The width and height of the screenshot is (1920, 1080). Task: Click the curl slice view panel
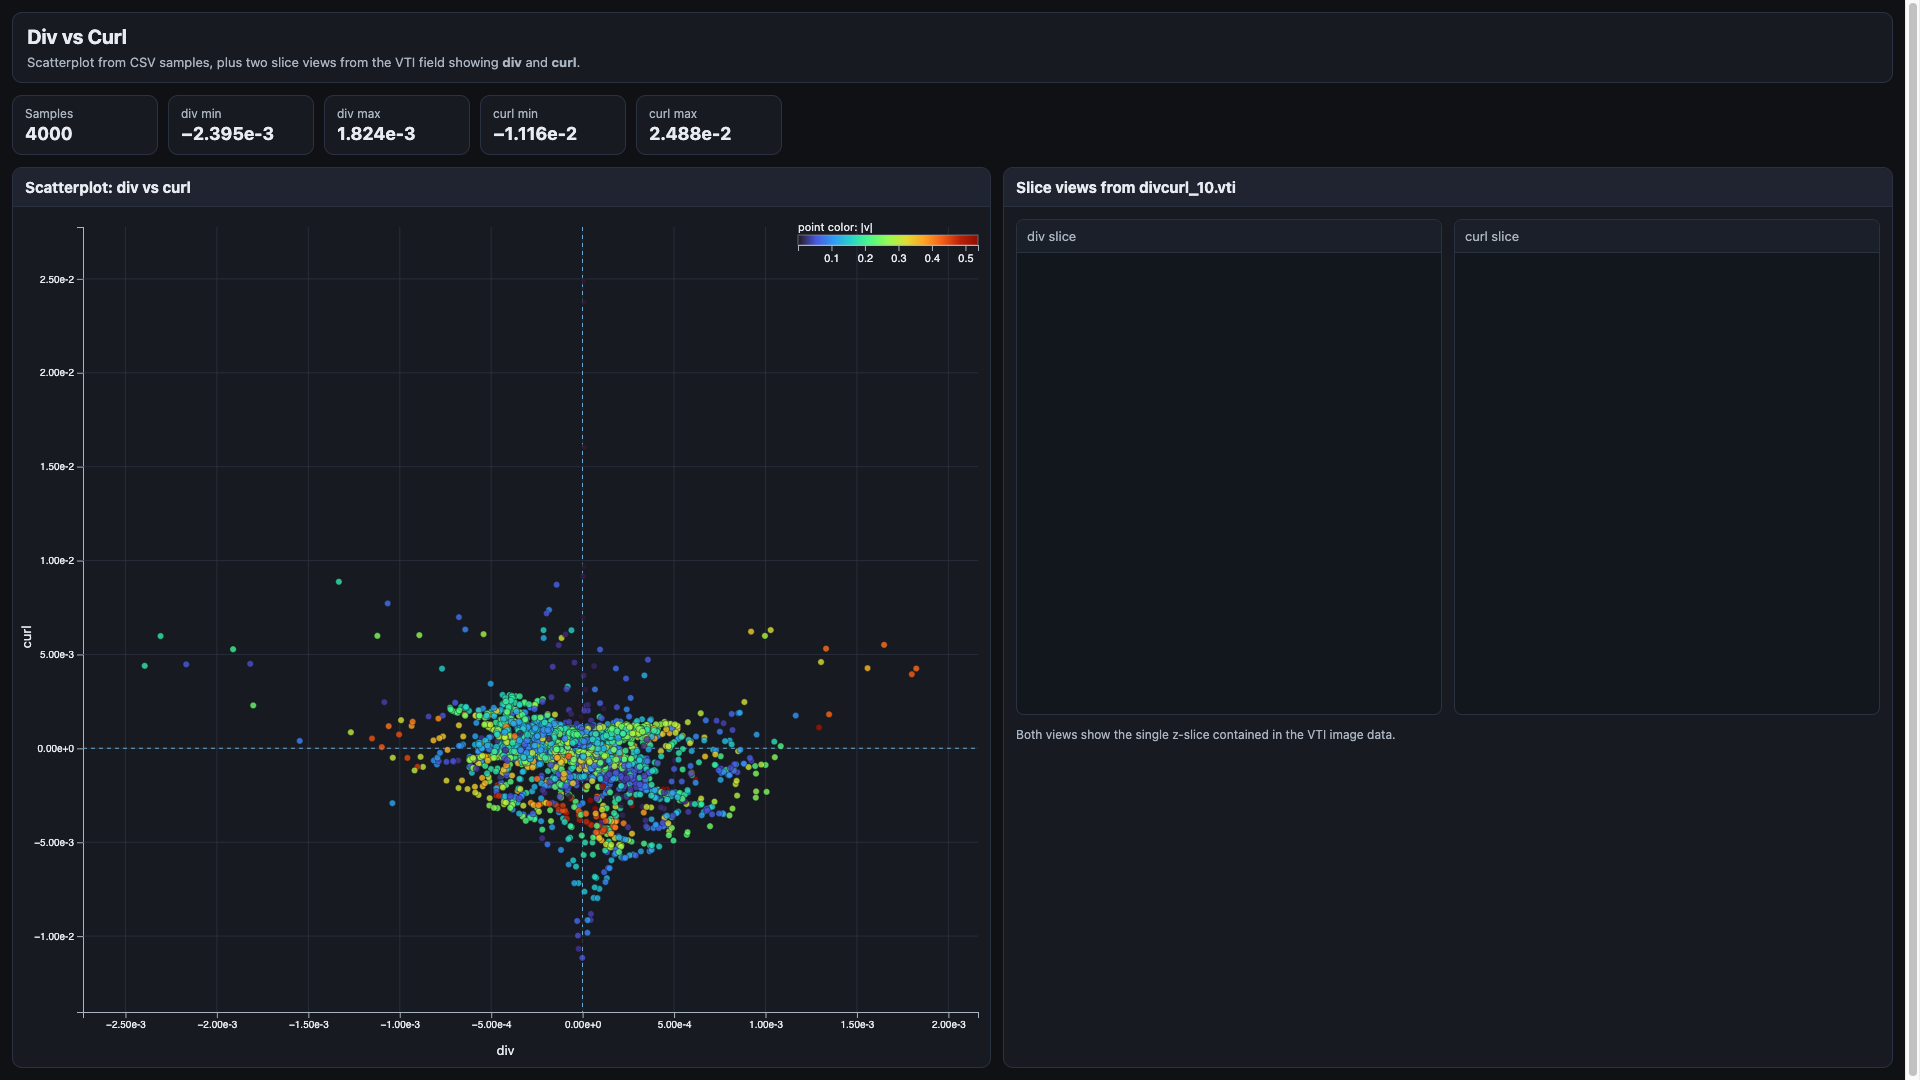click(1666, 467)
